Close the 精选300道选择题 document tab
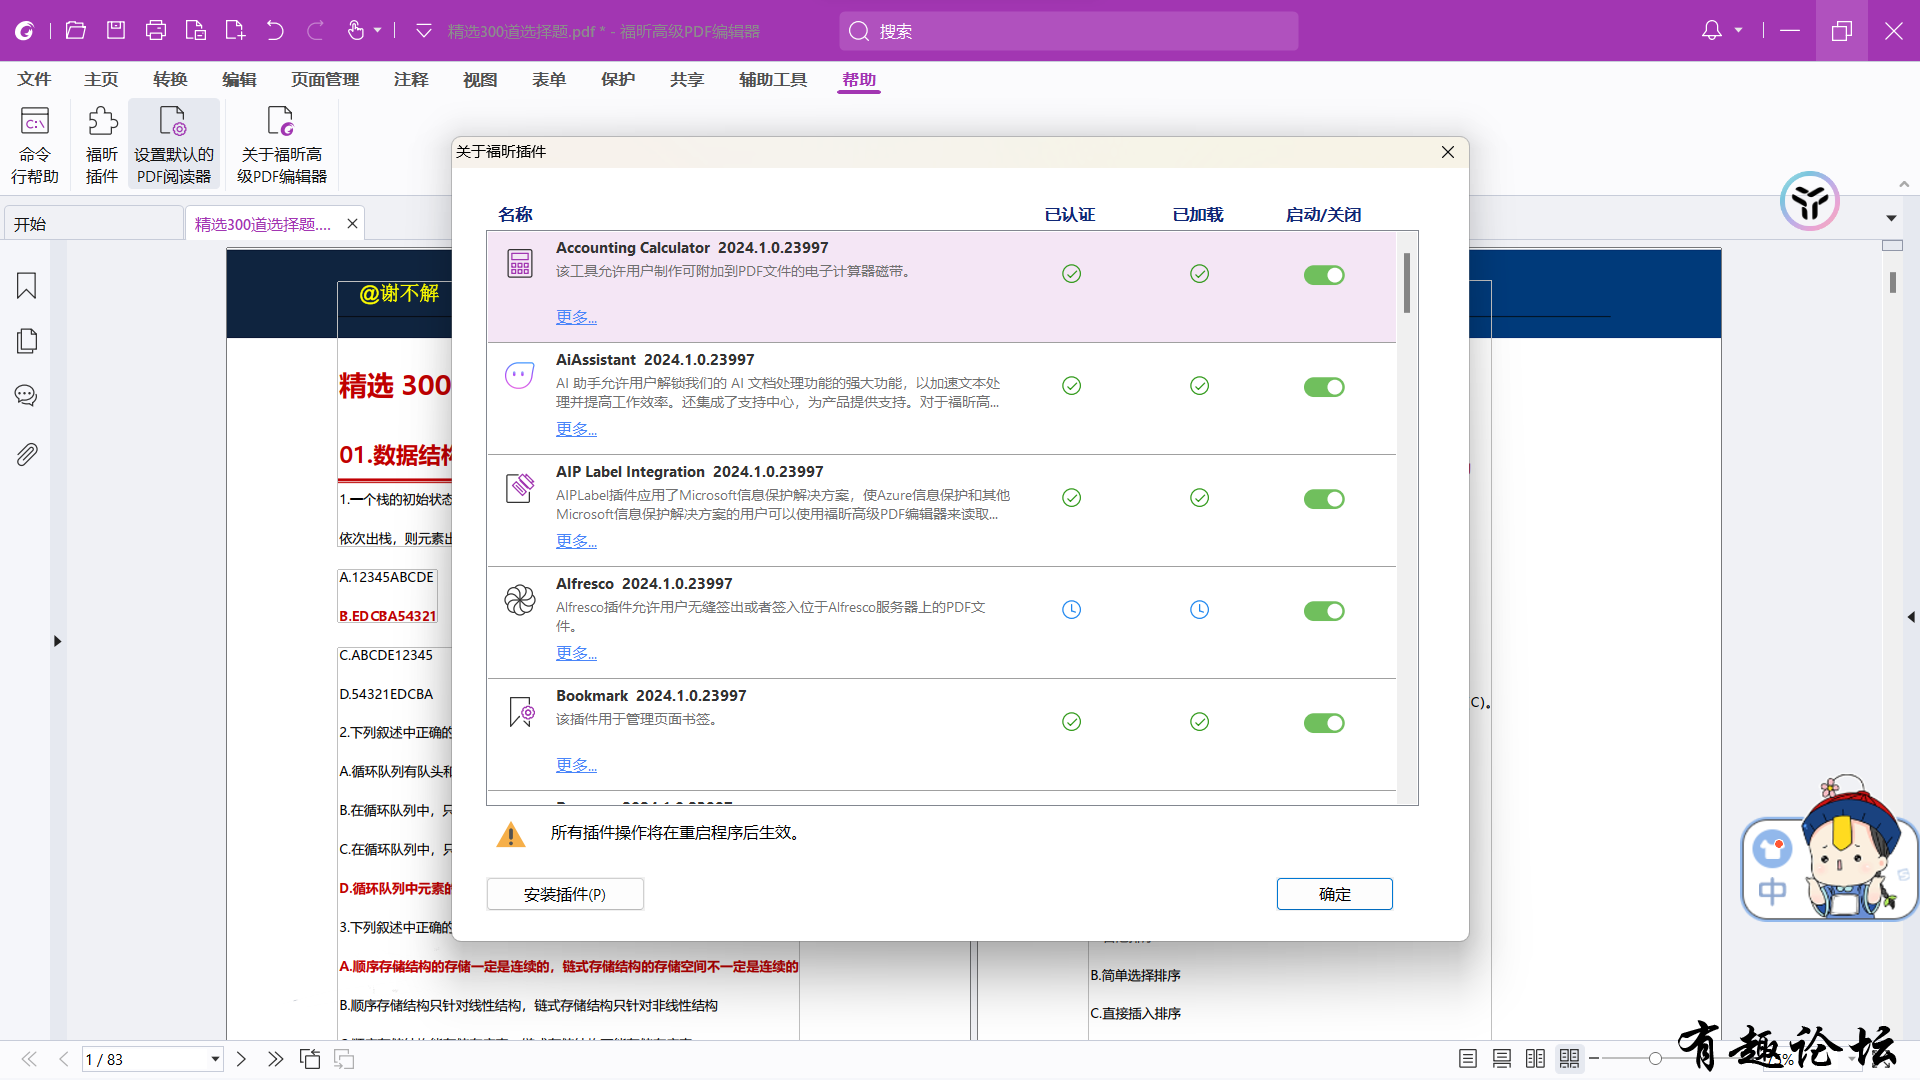The height and width of the screenshot is (1080, 1920). pos(352,224)
